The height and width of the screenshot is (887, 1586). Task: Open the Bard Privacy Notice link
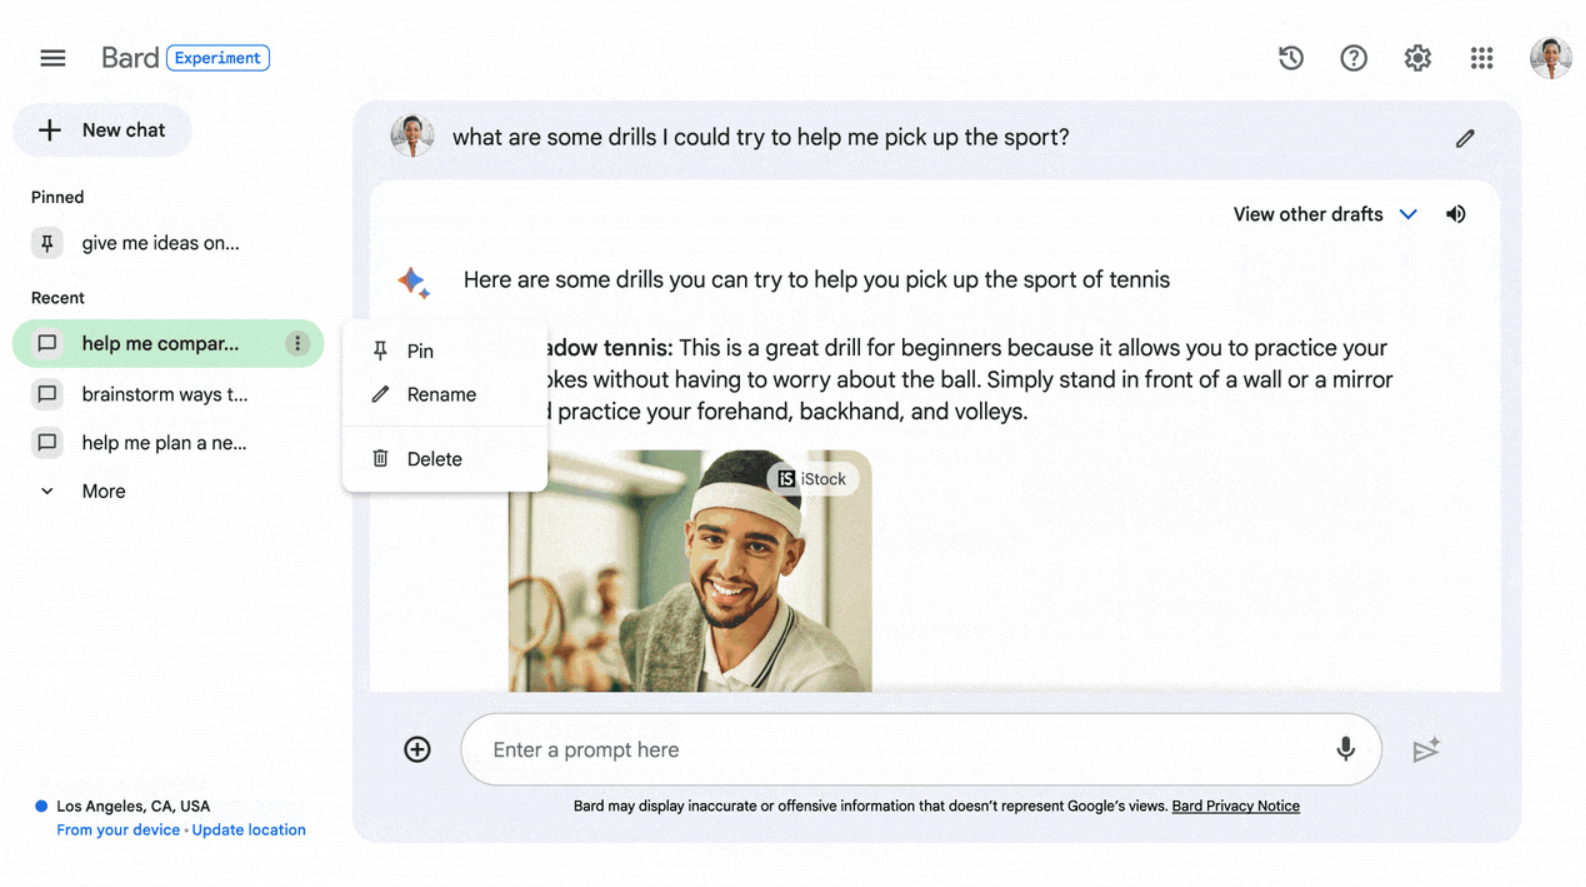(x=1235, y=806)
